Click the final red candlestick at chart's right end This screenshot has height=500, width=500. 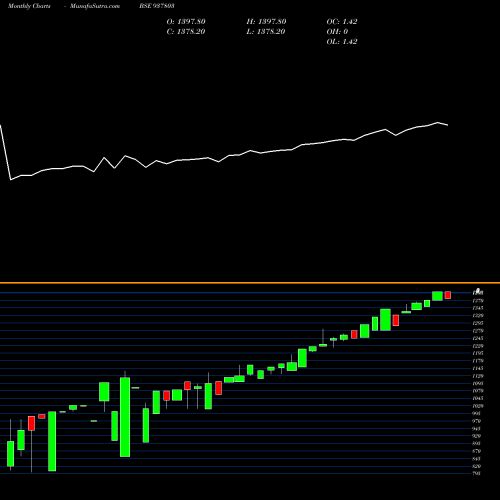pyautogui.click(x=448, y=295)
